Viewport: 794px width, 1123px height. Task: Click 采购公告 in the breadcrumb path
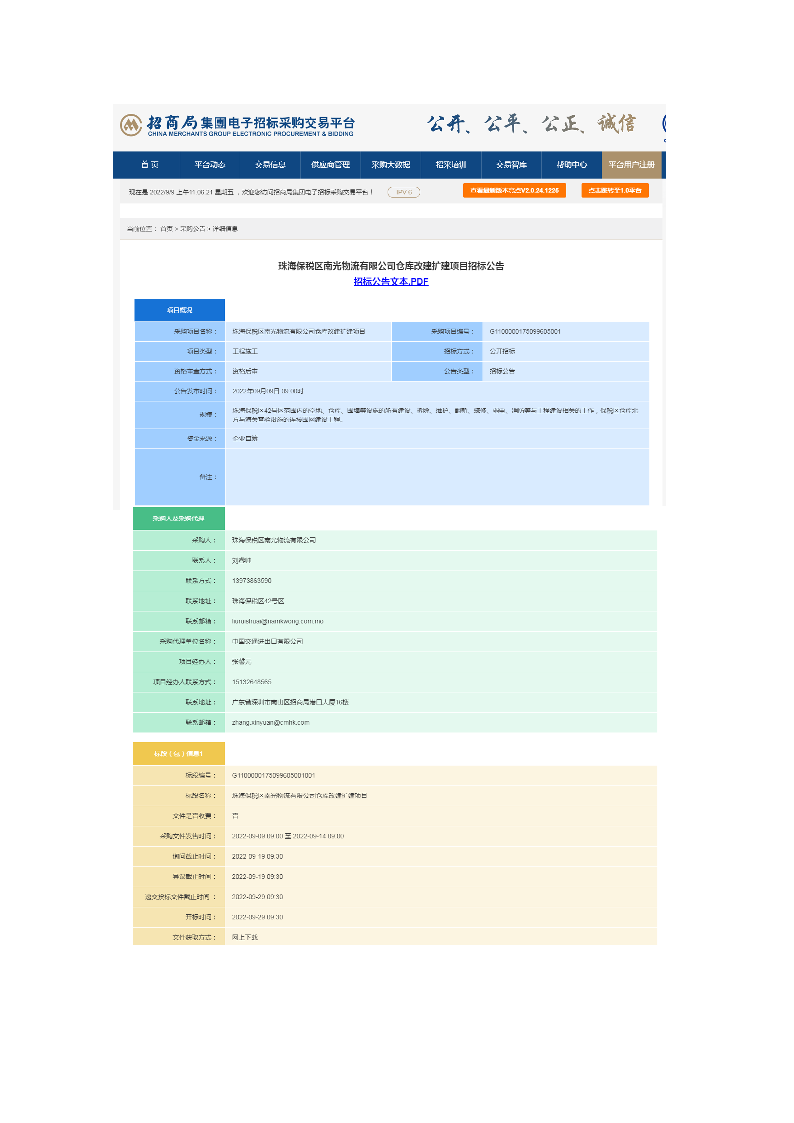point(192,229)
